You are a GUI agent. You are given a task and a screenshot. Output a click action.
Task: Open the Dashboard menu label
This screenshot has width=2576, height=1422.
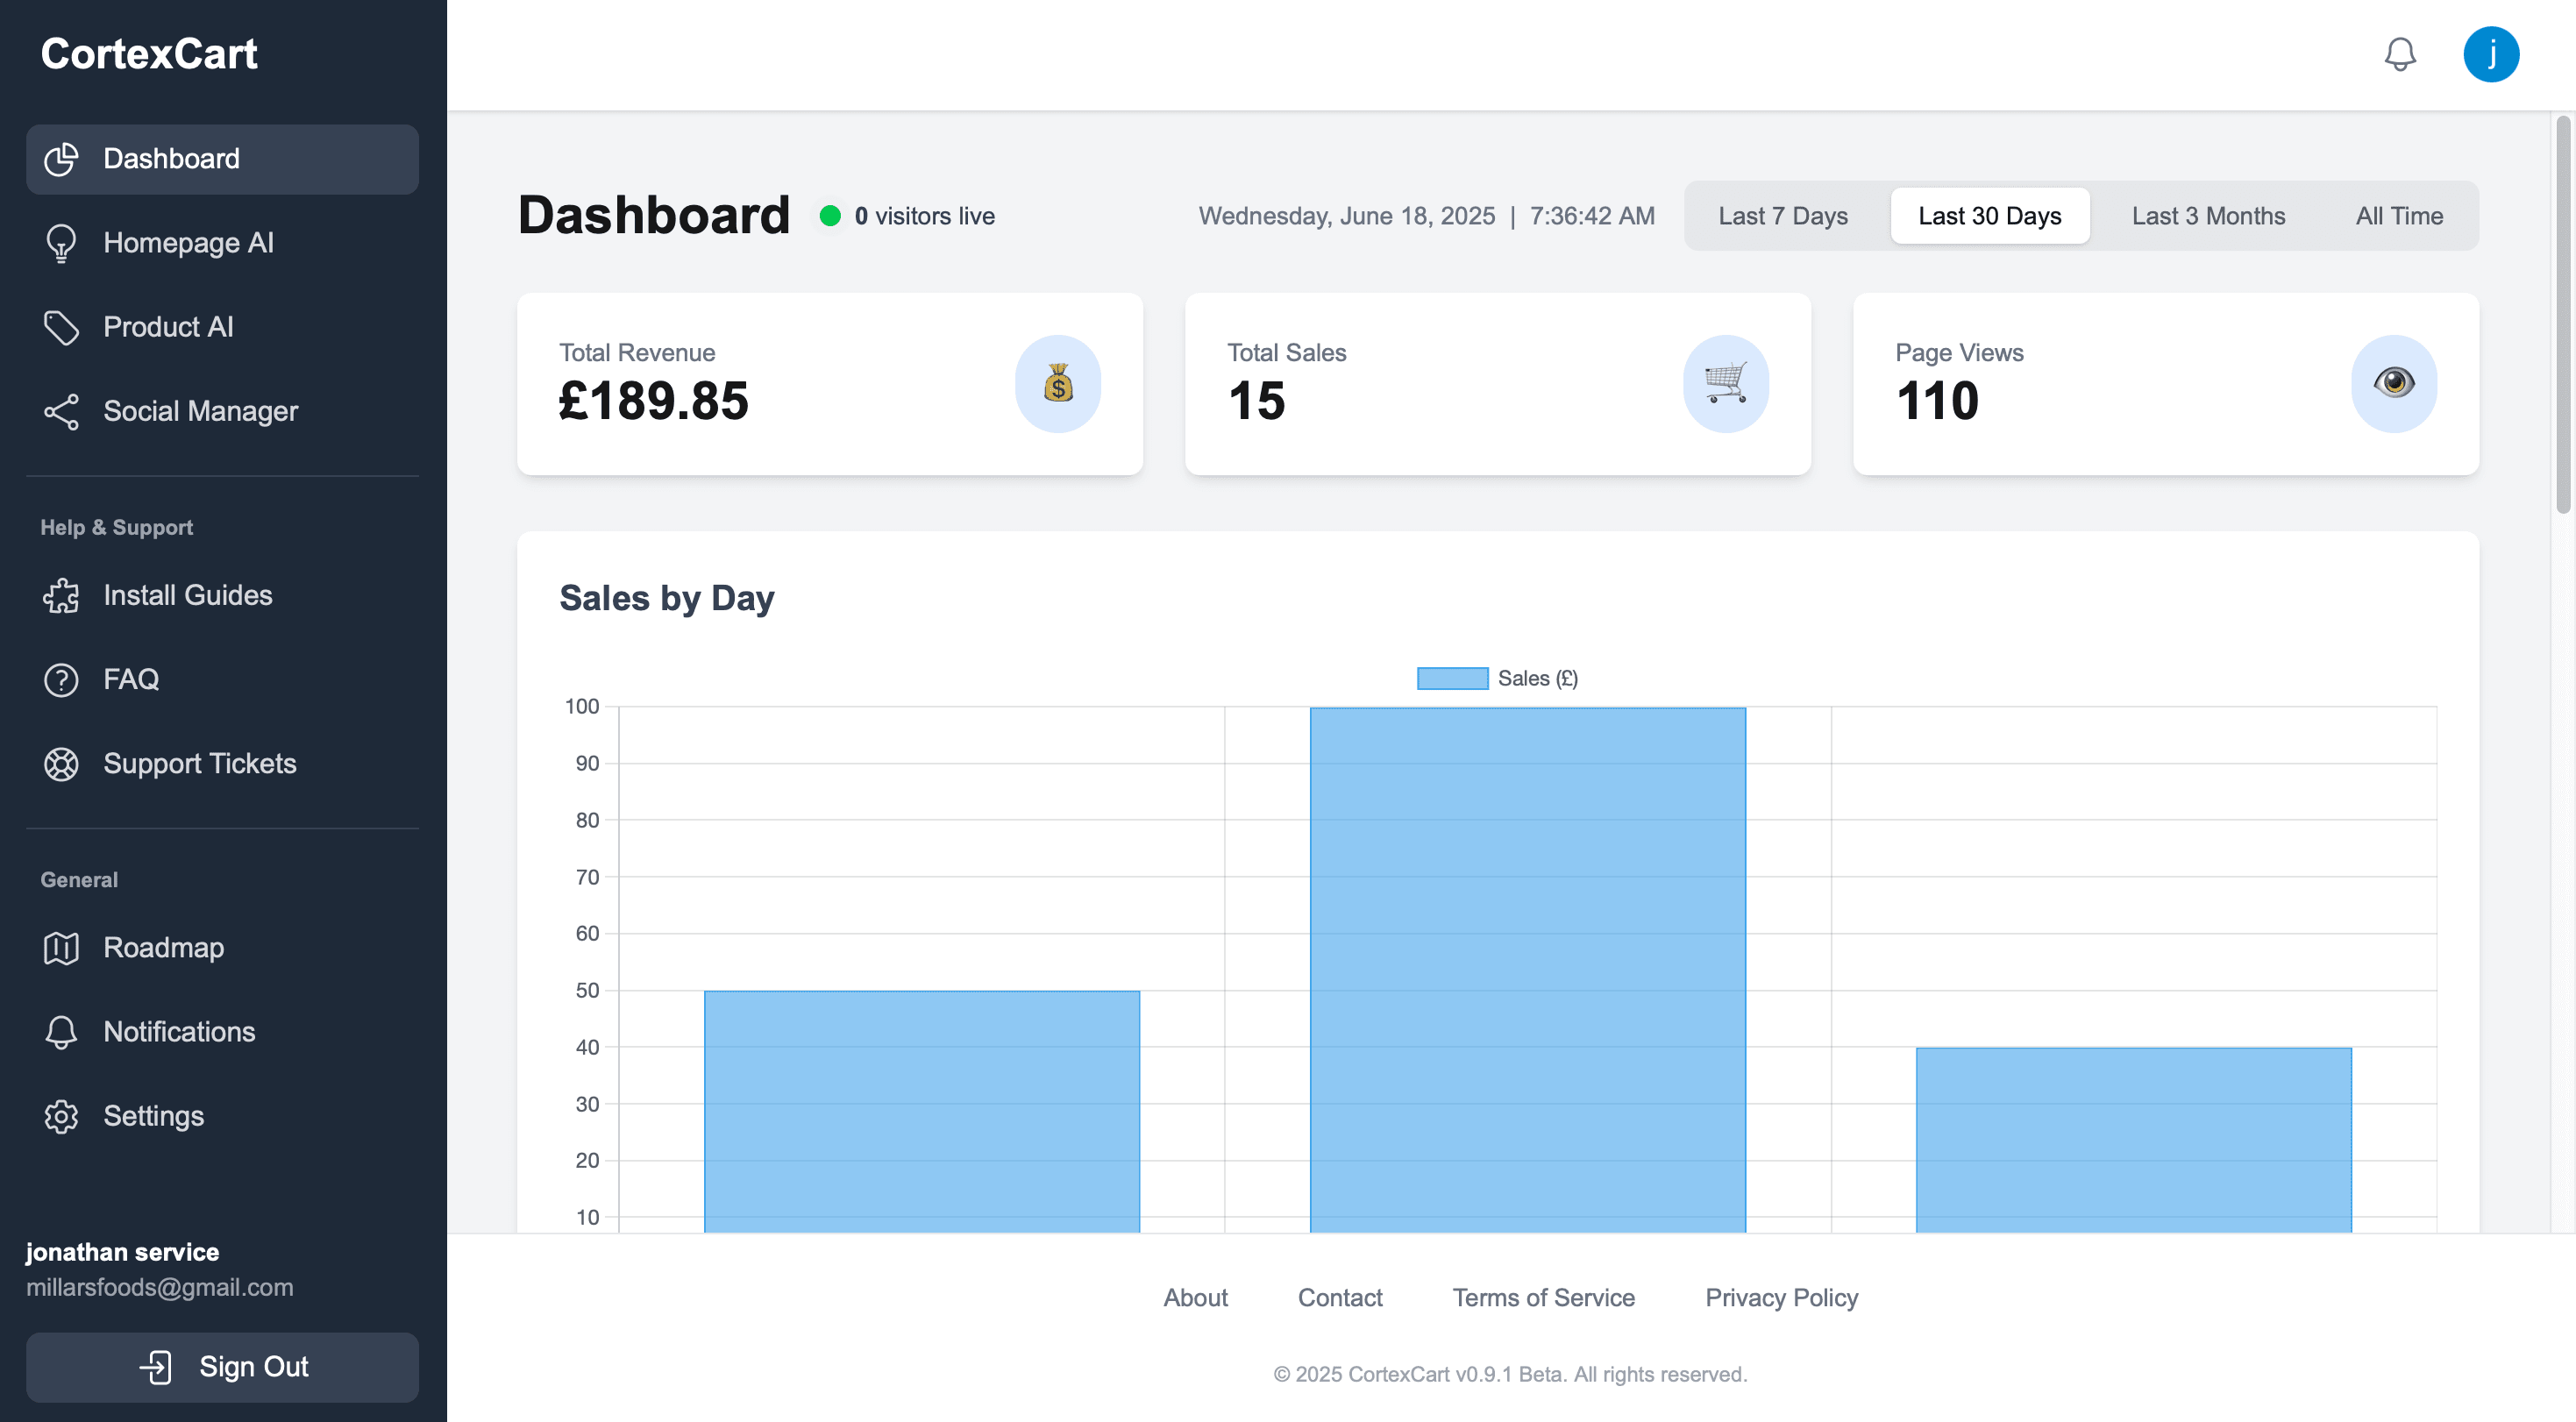(x=171, y=159)
